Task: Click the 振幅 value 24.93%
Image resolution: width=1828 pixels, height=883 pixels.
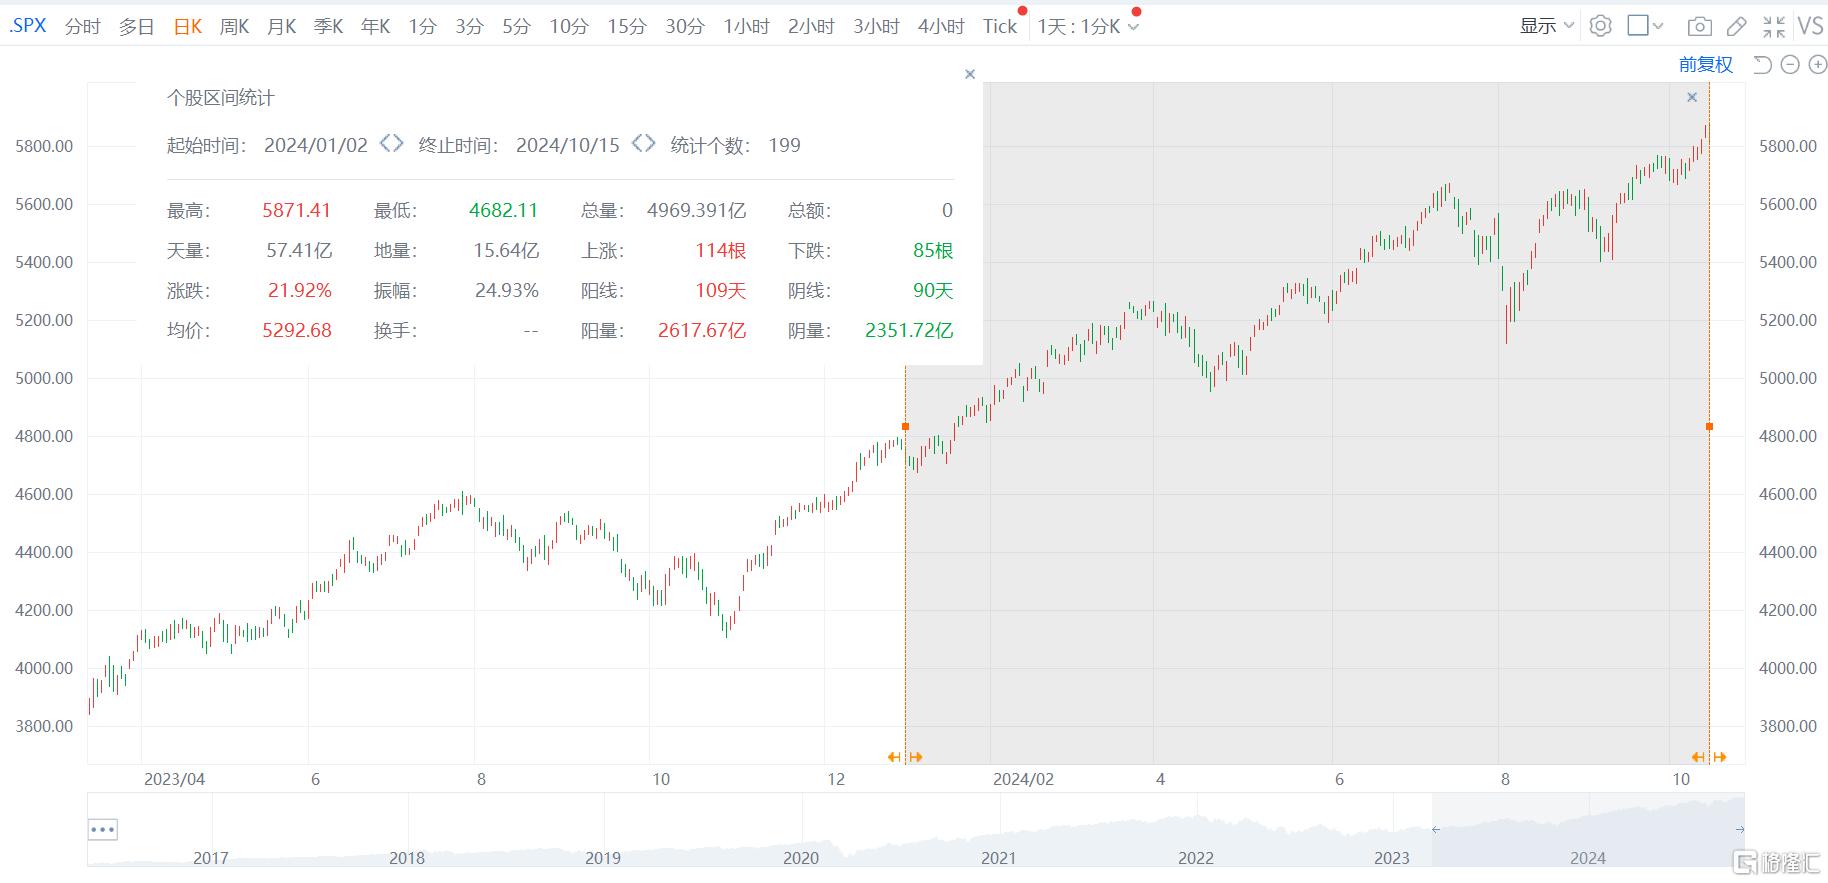Action: (507, 291)
